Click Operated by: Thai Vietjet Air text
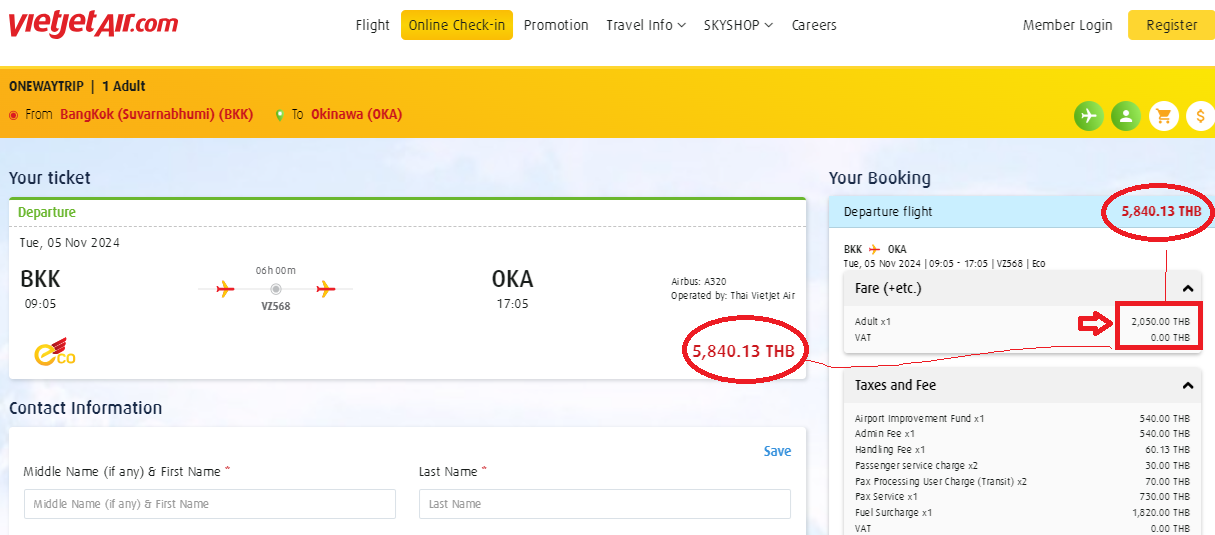Image resolution: width=1215 pixels, height=535 pixels. click(x=733, y=296)
